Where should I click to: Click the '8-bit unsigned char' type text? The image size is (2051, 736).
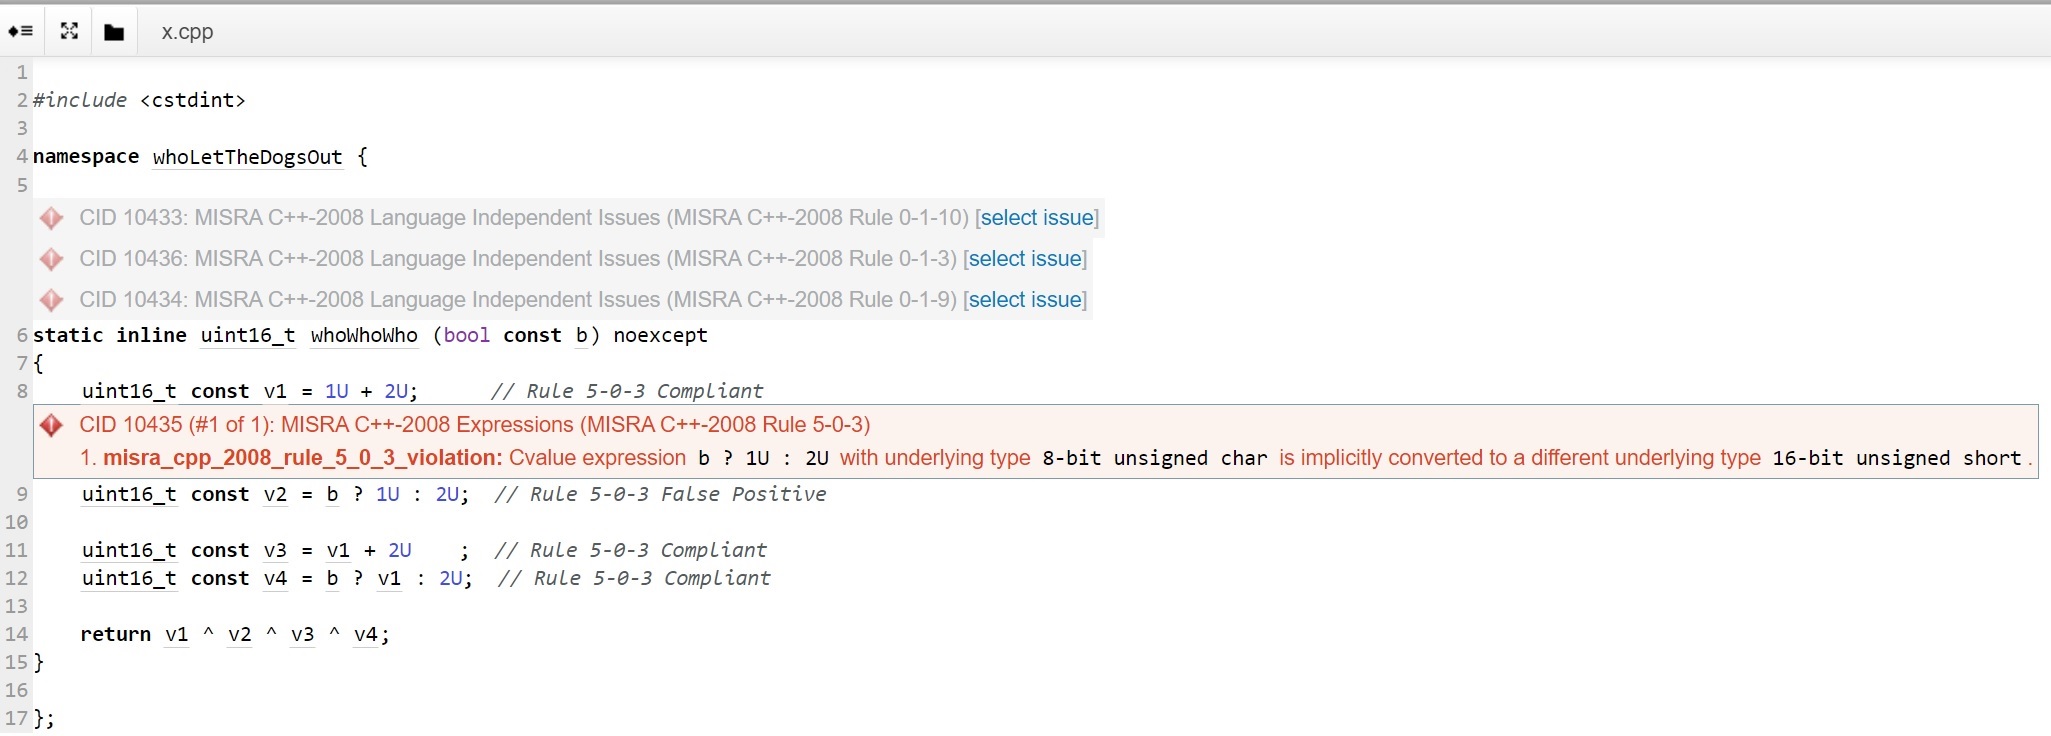1155,458
